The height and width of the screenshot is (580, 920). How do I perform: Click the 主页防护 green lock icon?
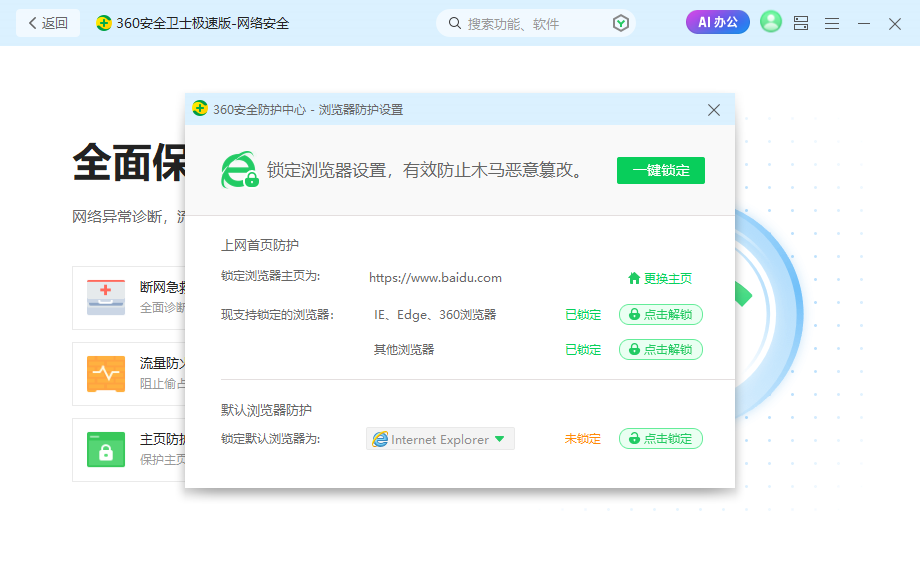[x=106, y=449]
